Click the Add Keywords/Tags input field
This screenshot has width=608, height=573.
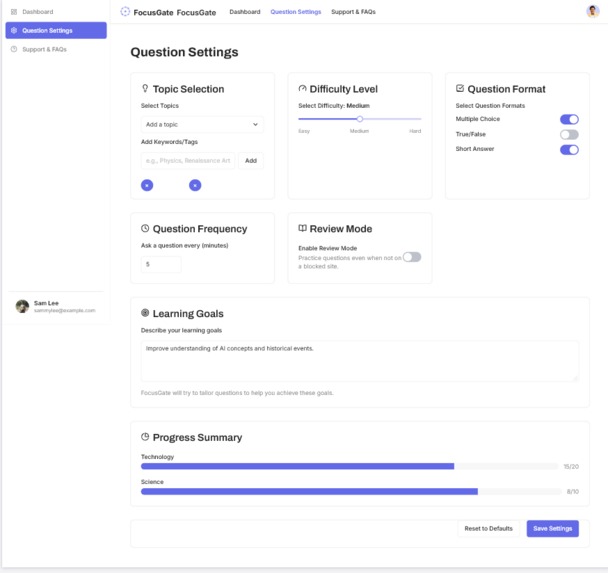tap(188, 161)
